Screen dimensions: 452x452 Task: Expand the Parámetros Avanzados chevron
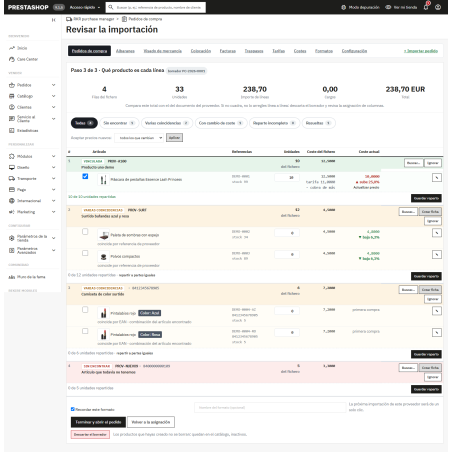pos(54,250)
